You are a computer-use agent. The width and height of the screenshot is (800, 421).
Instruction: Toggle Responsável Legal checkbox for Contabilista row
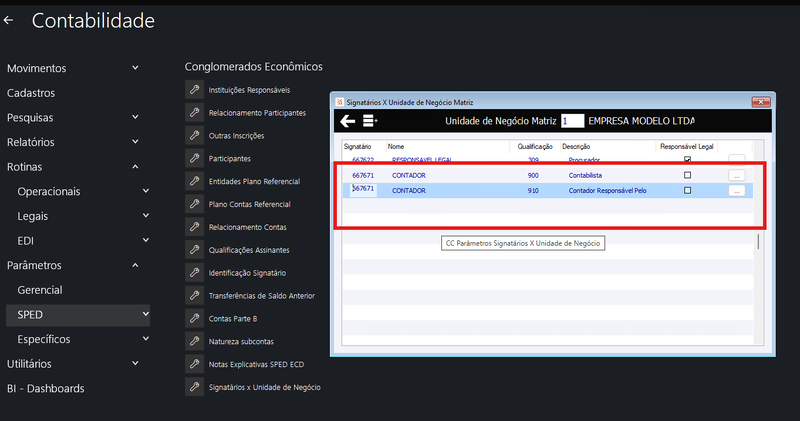(x=687, y=175)
